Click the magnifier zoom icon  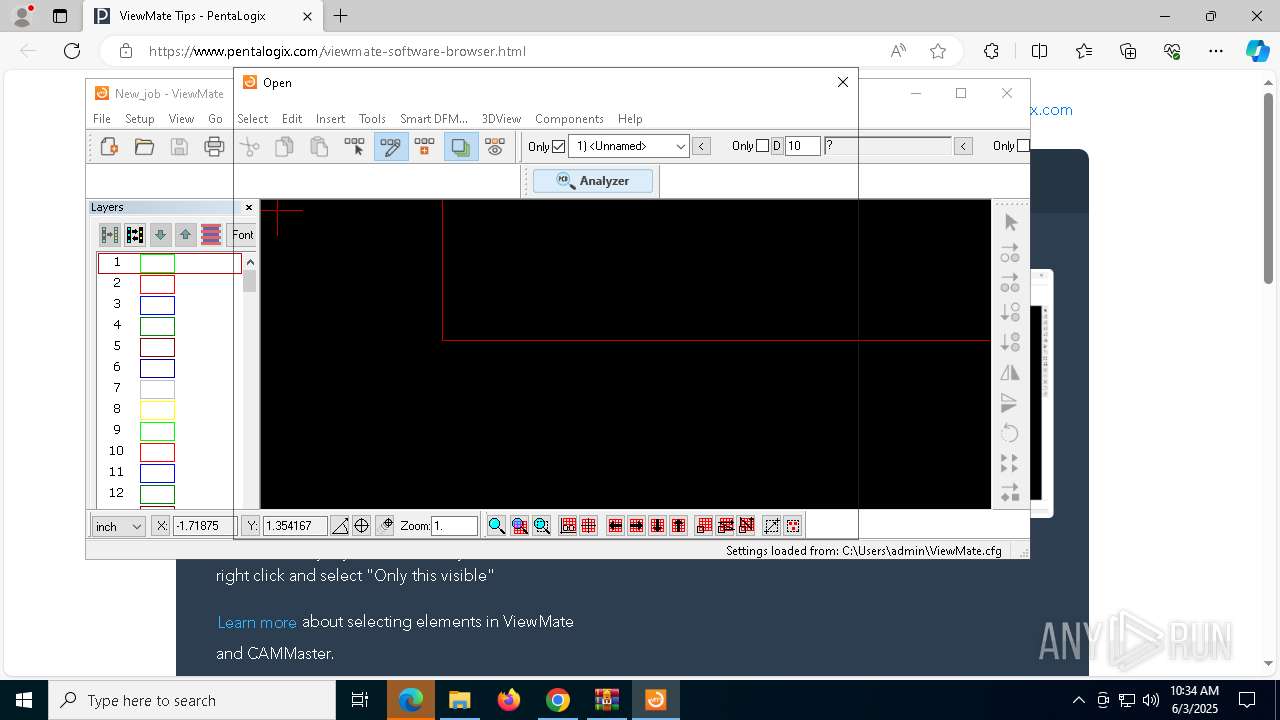[x=496, y=526]
